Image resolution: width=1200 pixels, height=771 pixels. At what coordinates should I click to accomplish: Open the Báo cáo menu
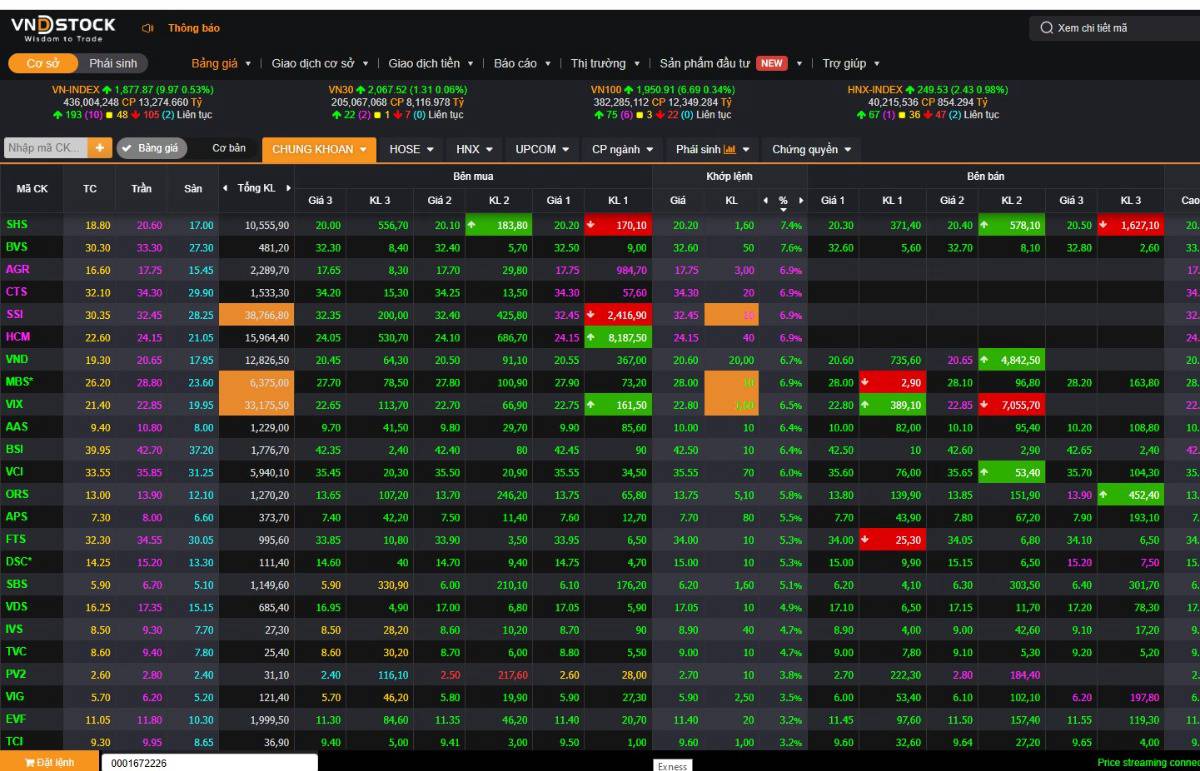[523, 63]
